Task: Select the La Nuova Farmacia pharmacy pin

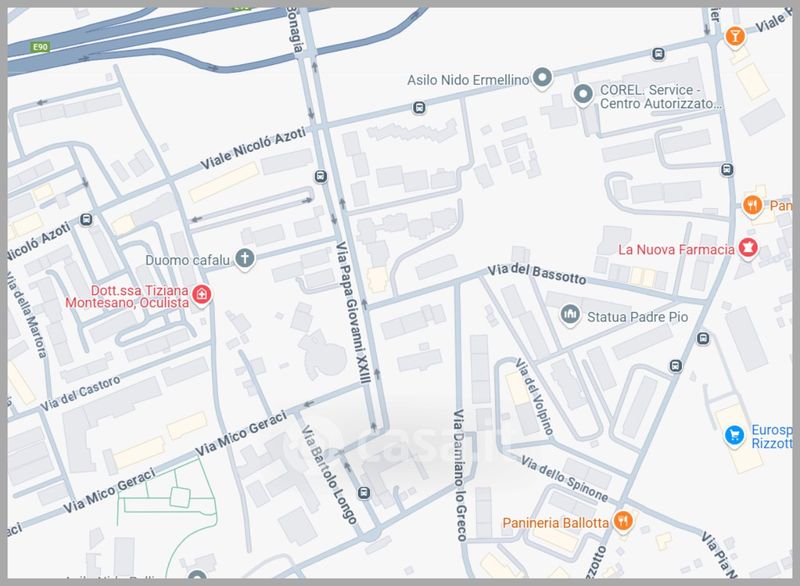Action: click(748, 248)
